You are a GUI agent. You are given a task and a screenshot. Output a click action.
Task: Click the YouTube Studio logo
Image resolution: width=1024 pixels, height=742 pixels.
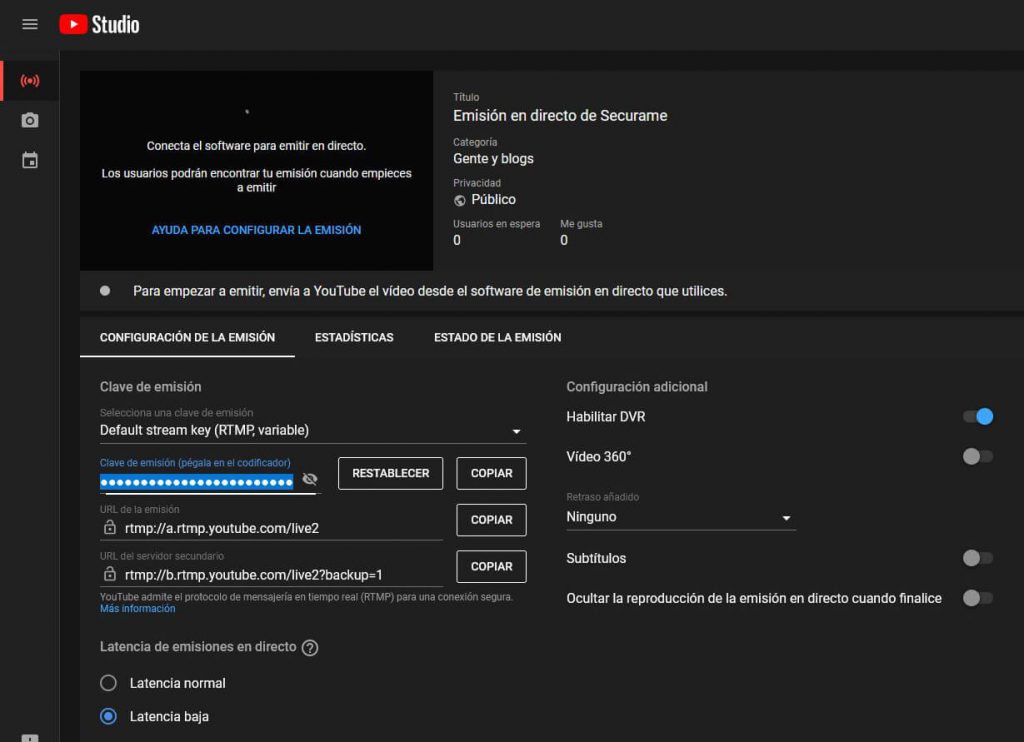(x=99, y=24)
